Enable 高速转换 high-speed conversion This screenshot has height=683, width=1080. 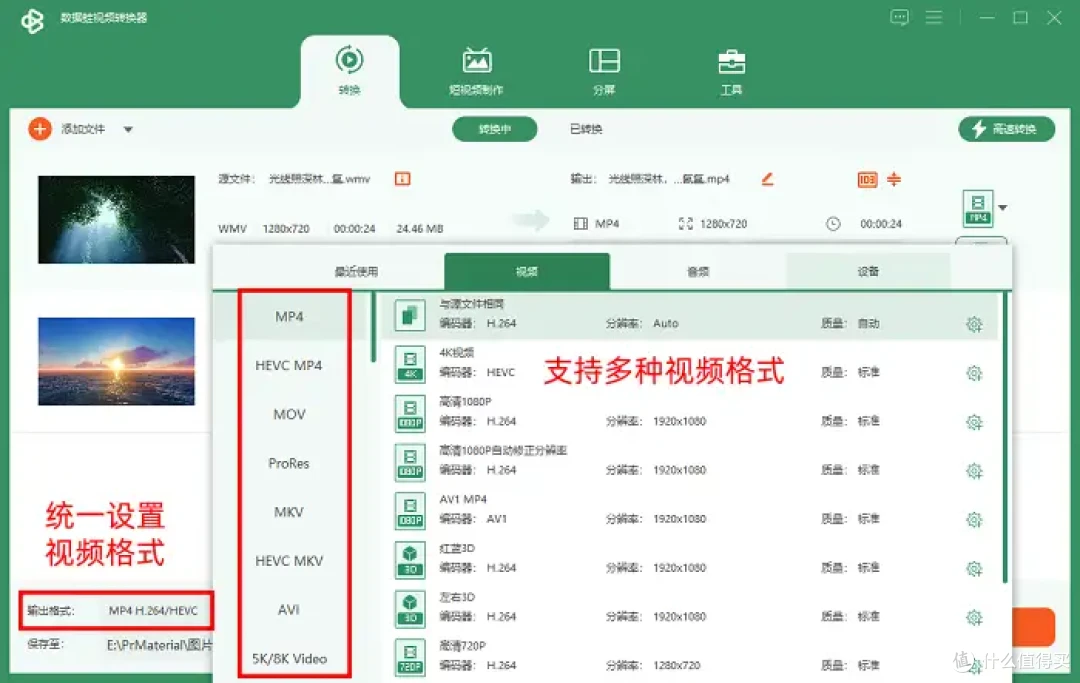pyautogui.click(x=1006, y=129)
